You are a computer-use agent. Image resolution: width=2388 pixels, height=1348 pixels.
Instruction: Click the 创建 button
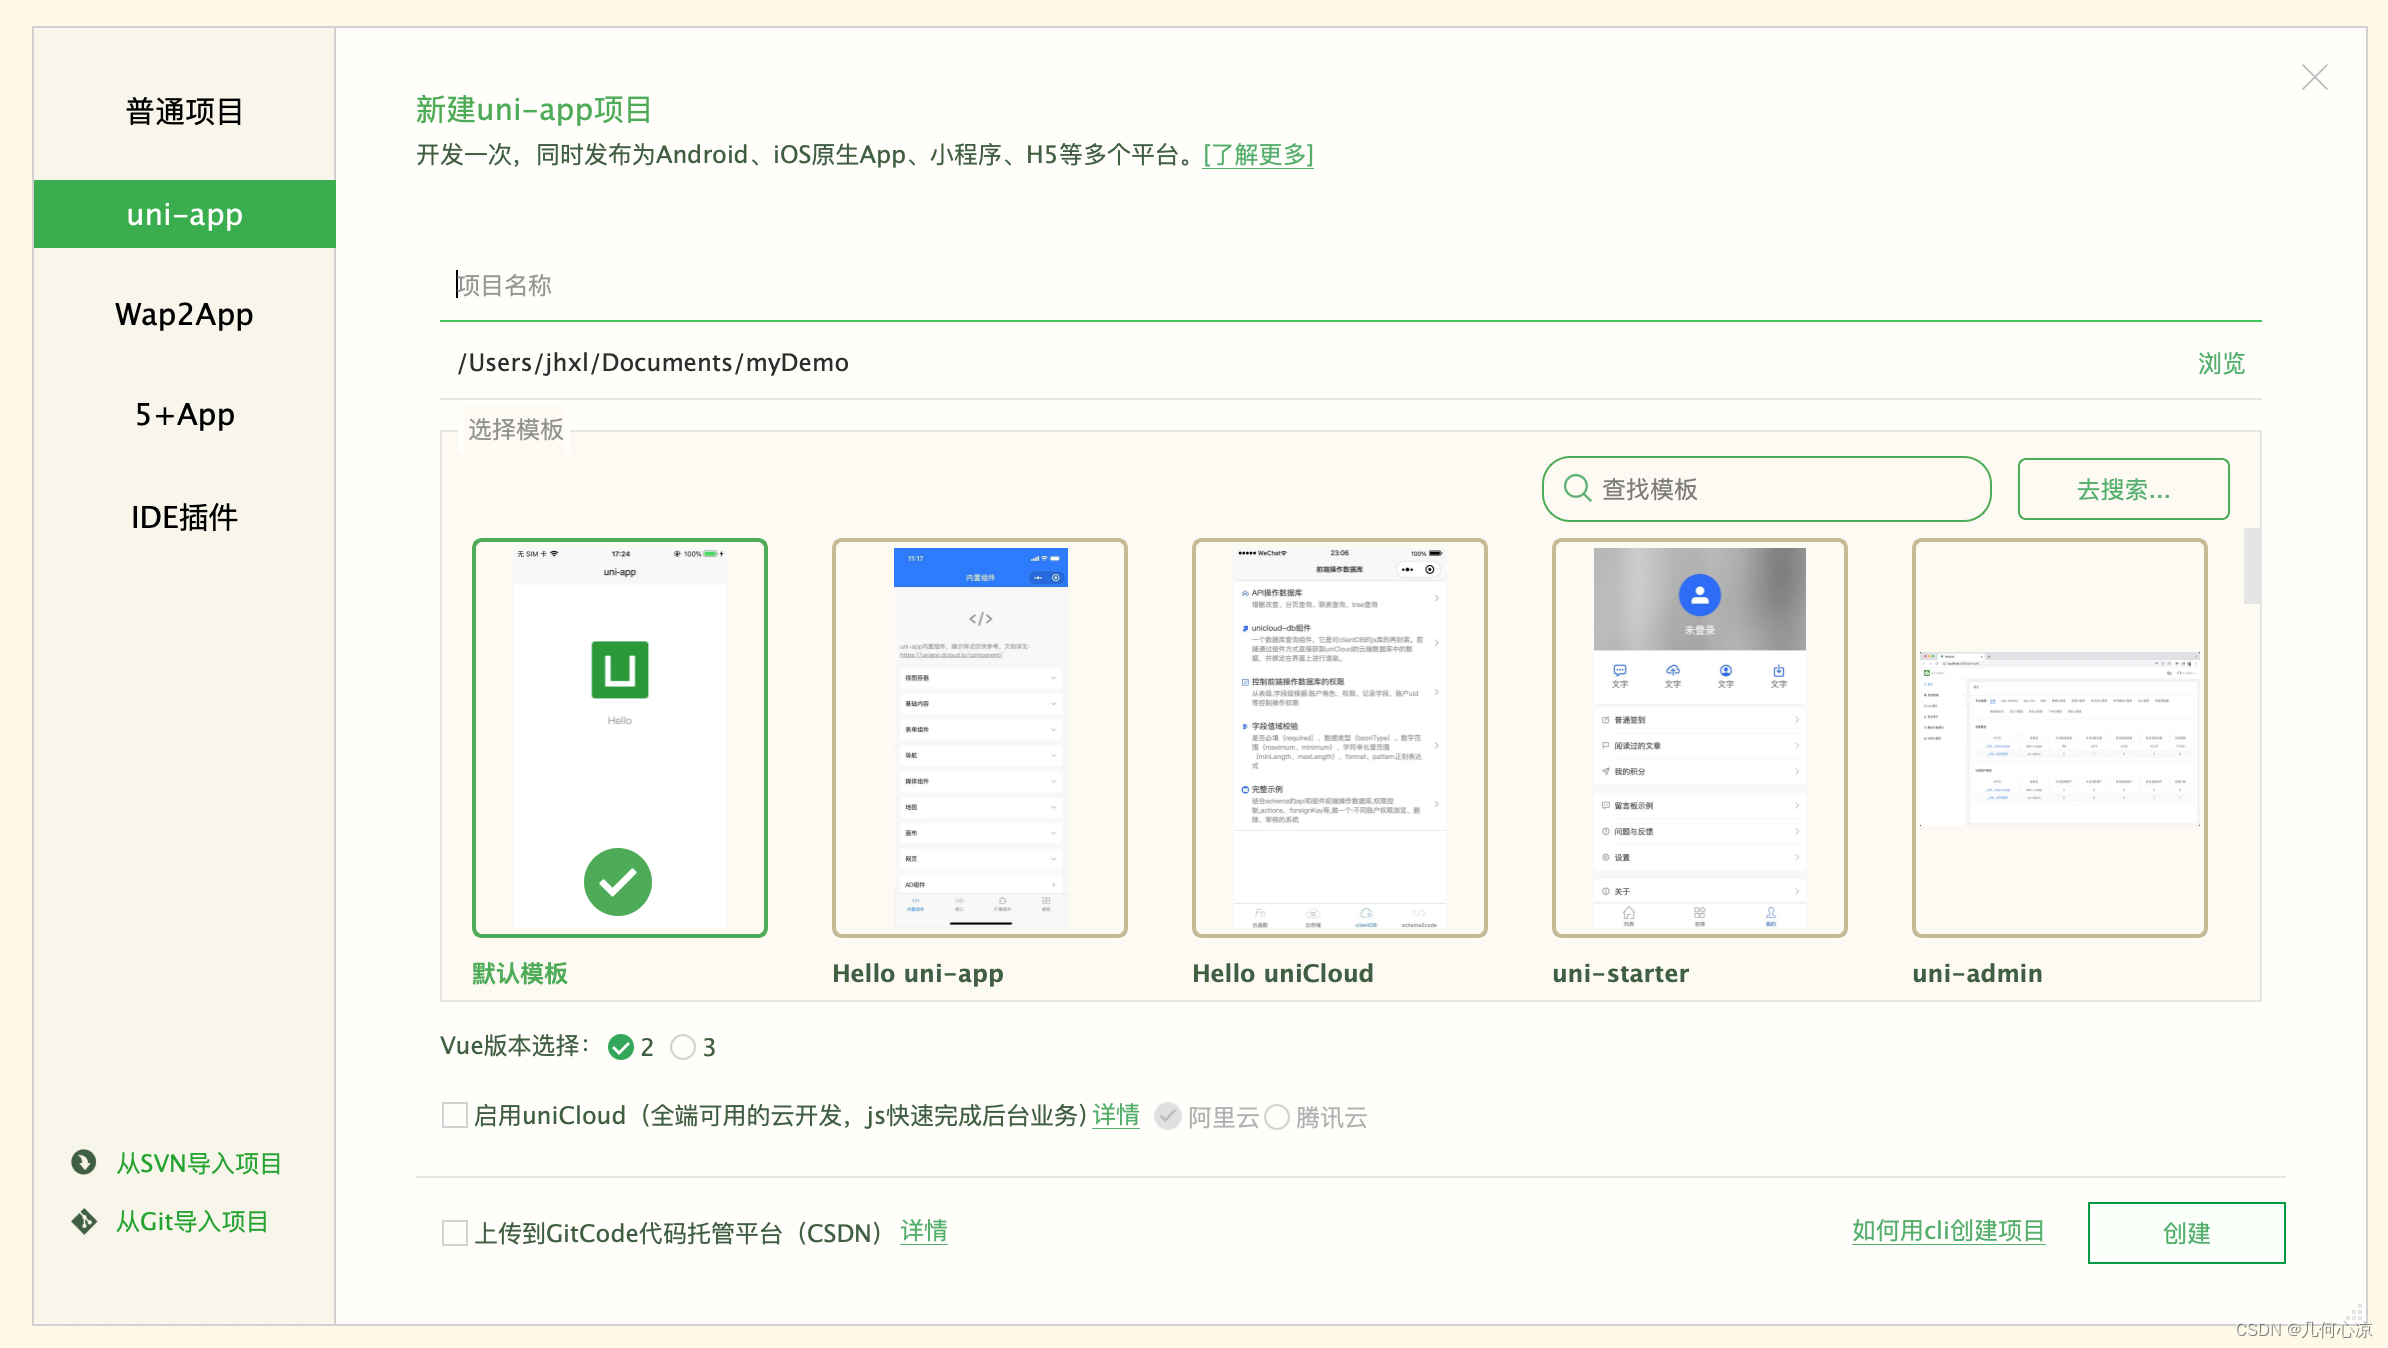coord(2186,1232)
